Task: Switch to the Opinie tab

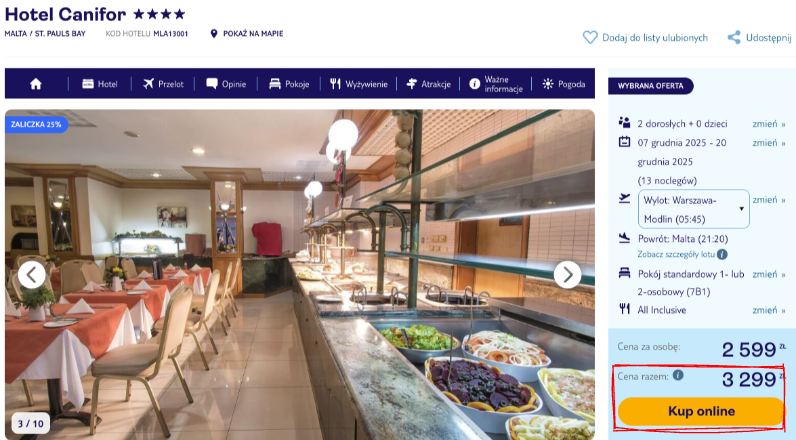Action: (226, 84)
